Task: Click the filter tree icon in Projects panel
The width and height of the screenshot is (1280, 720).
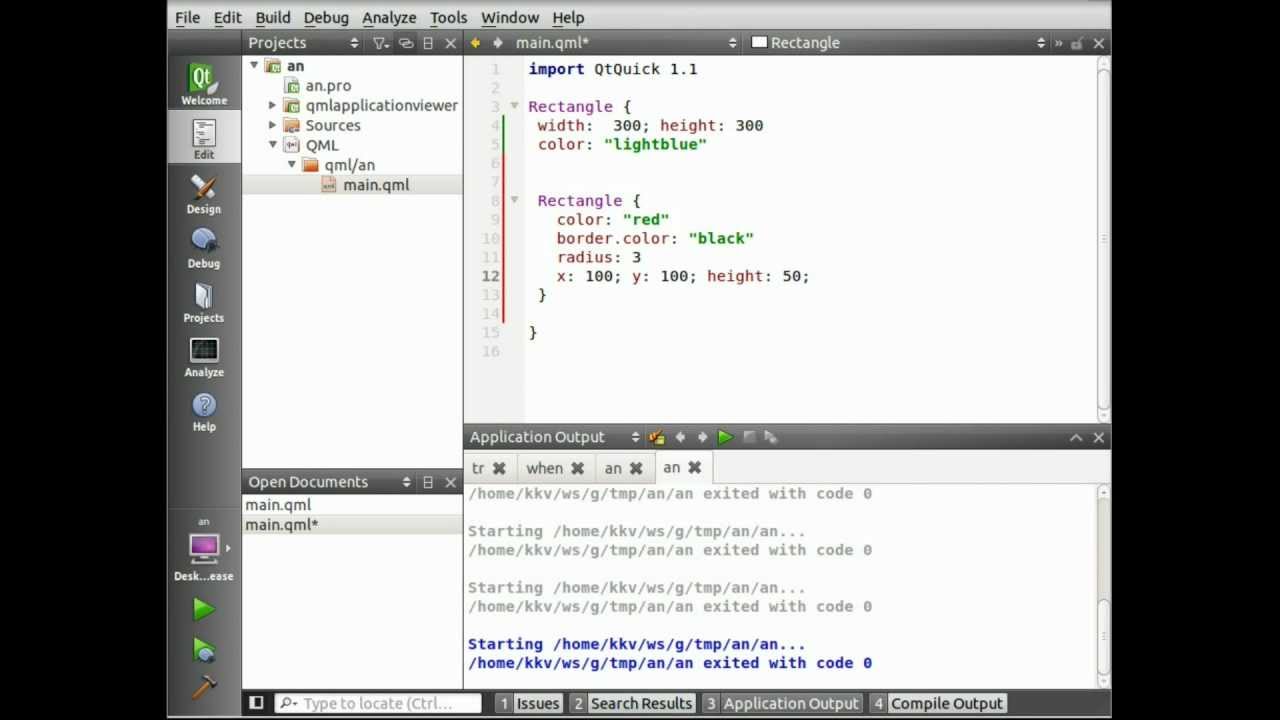Action: click(x=381, y=43)
